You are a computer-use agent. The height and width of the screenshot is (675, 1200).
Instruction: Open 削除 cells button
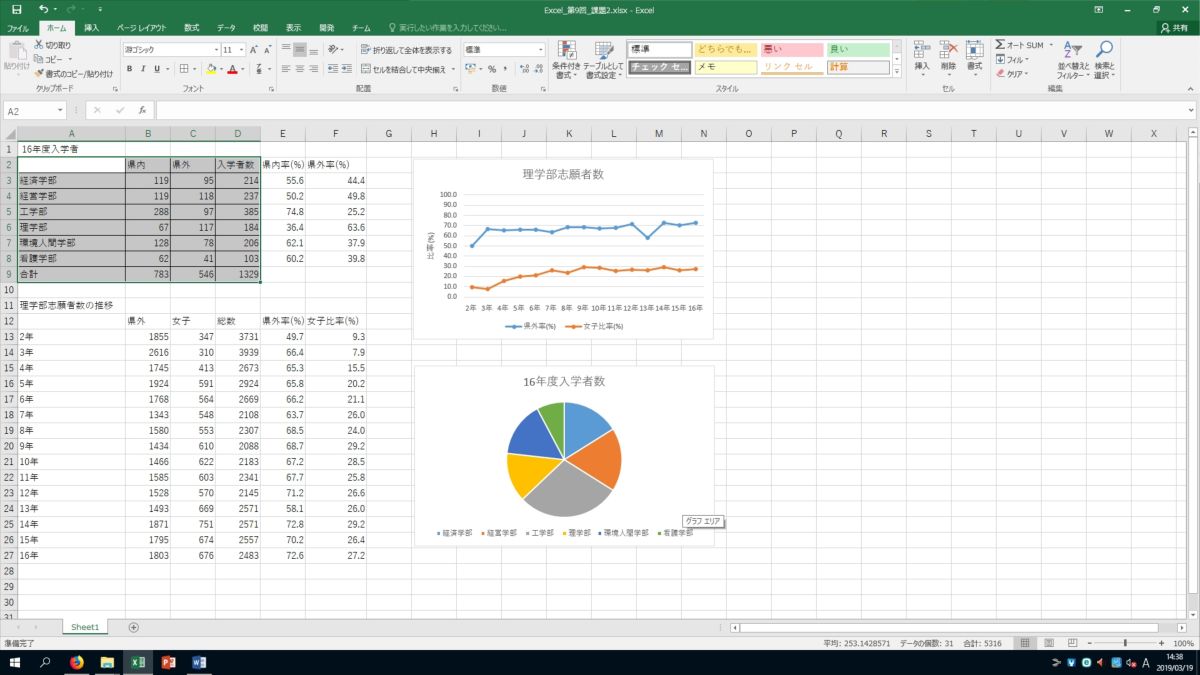pyautogui.click(x=948, y=60)
